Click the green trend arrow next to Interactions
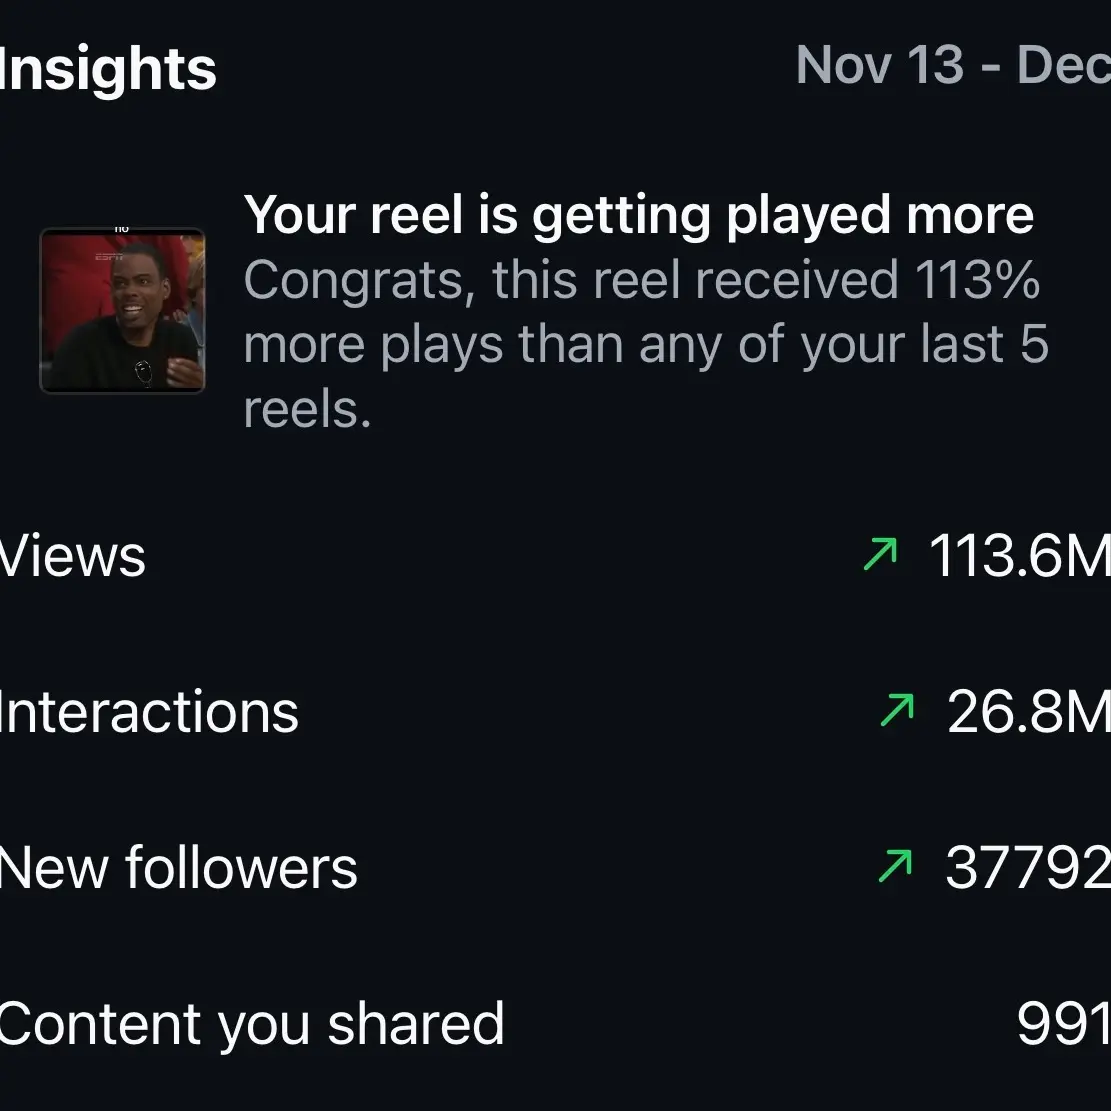Viewport: 1111px width, 1111px height. coord(896,711)
